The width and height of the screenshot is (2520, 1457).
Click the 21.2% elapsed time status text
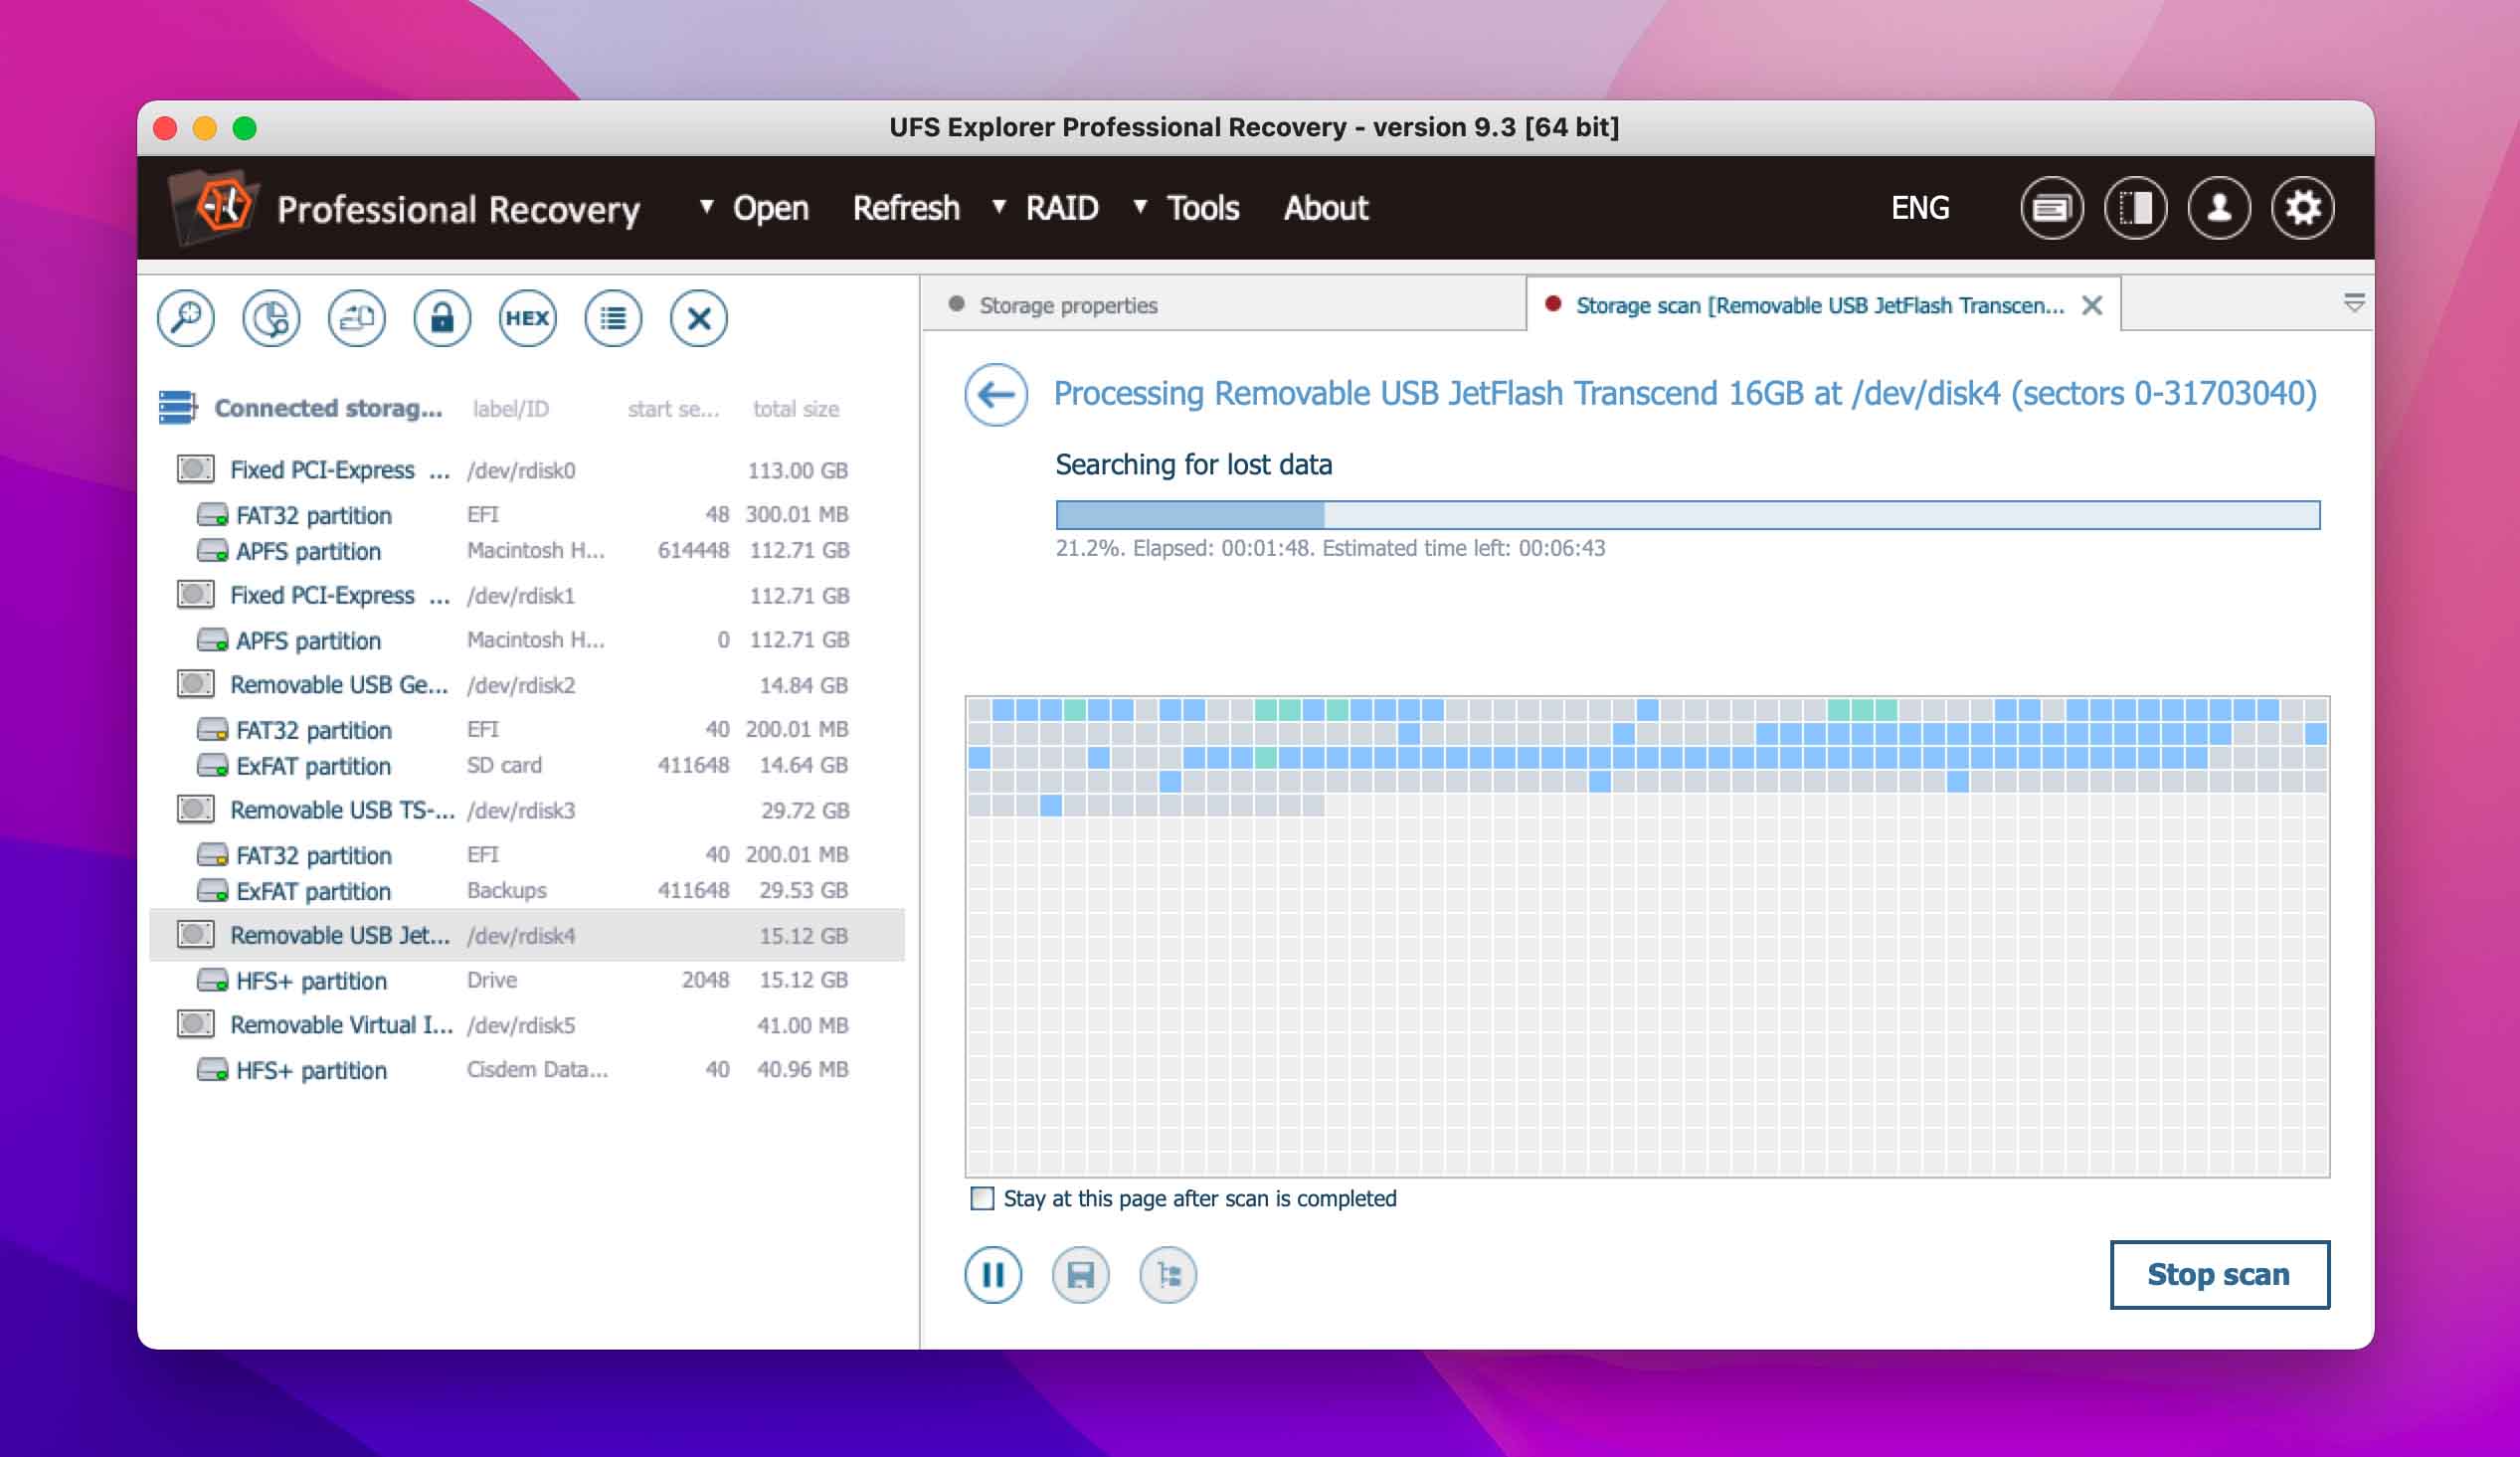click(1330, 548)
